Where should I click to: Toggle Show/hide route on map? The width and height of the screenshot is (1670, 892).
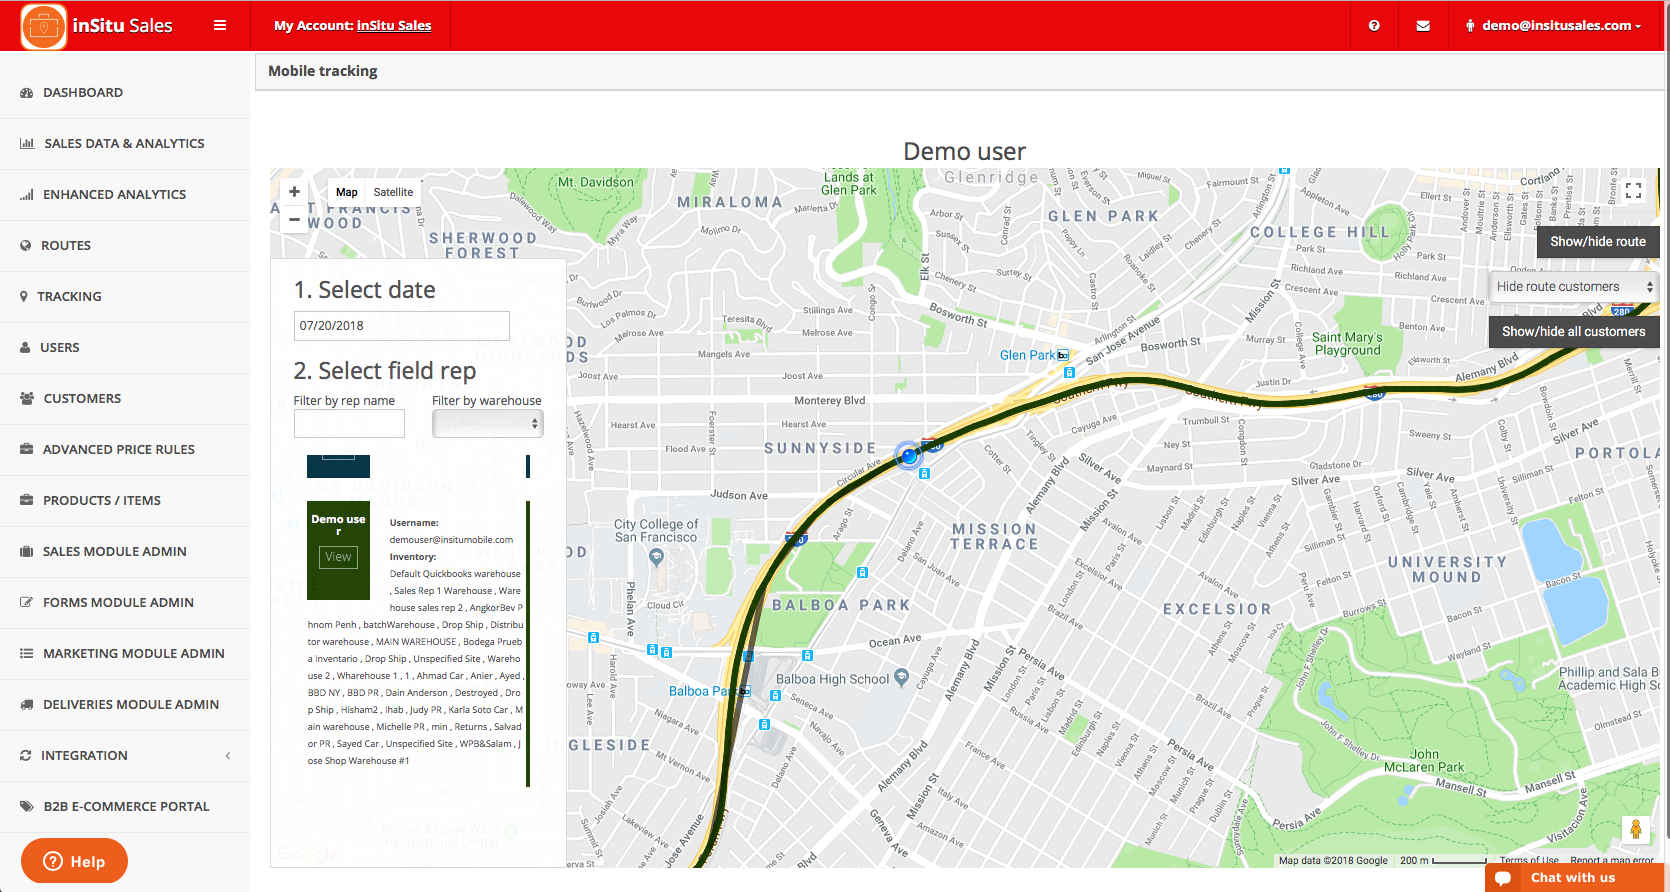[x=1597, y=241]
